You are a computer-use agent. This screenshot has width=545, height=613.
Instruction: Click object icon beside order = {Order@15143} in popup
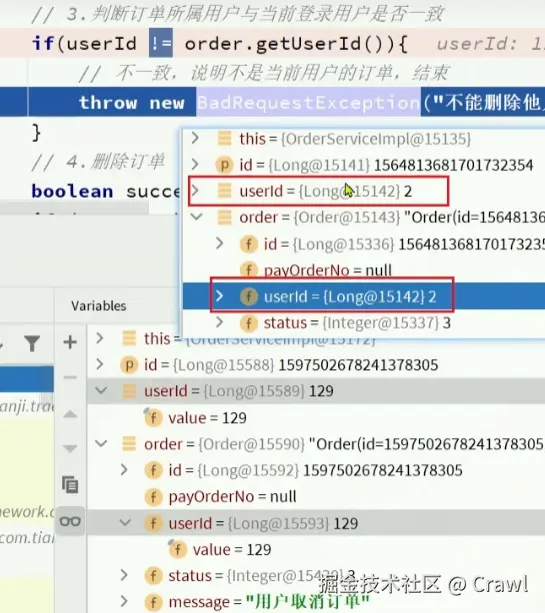(x=224, y=217)
